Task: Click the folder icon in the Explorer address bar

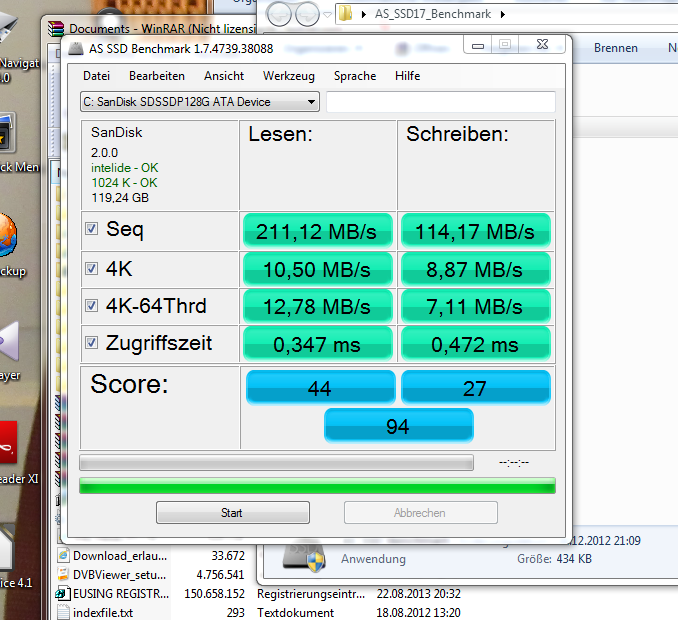Action: (x=345, y=13)
